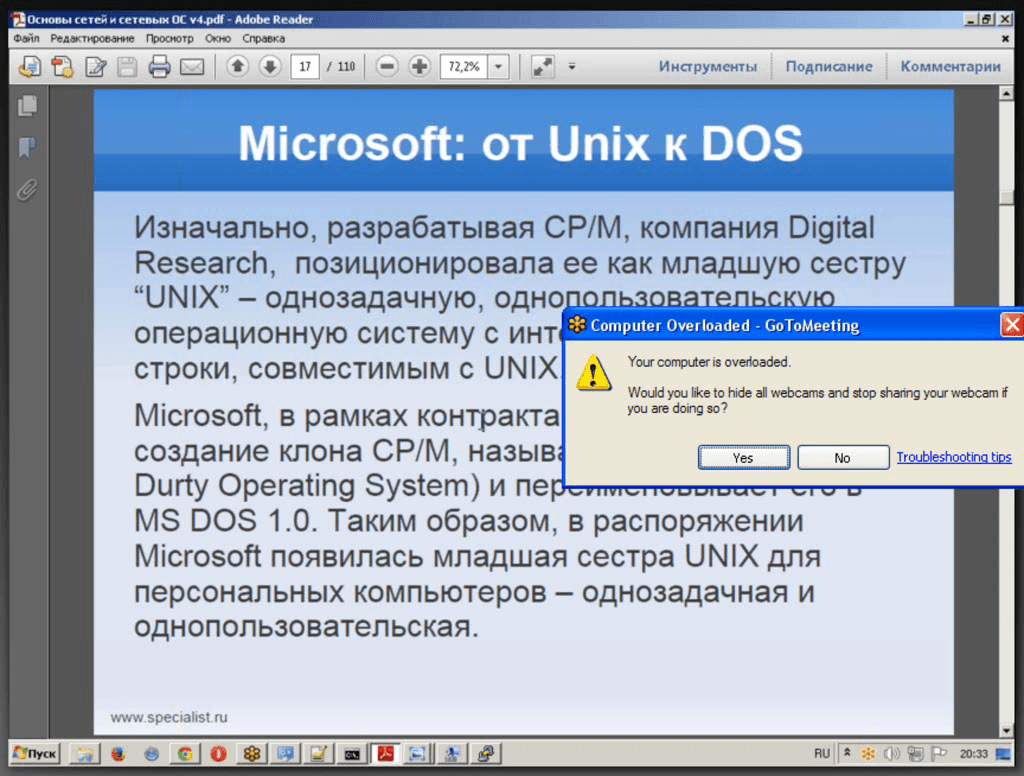
Task: Click the page number field showing 17
Action: point(305,67)
